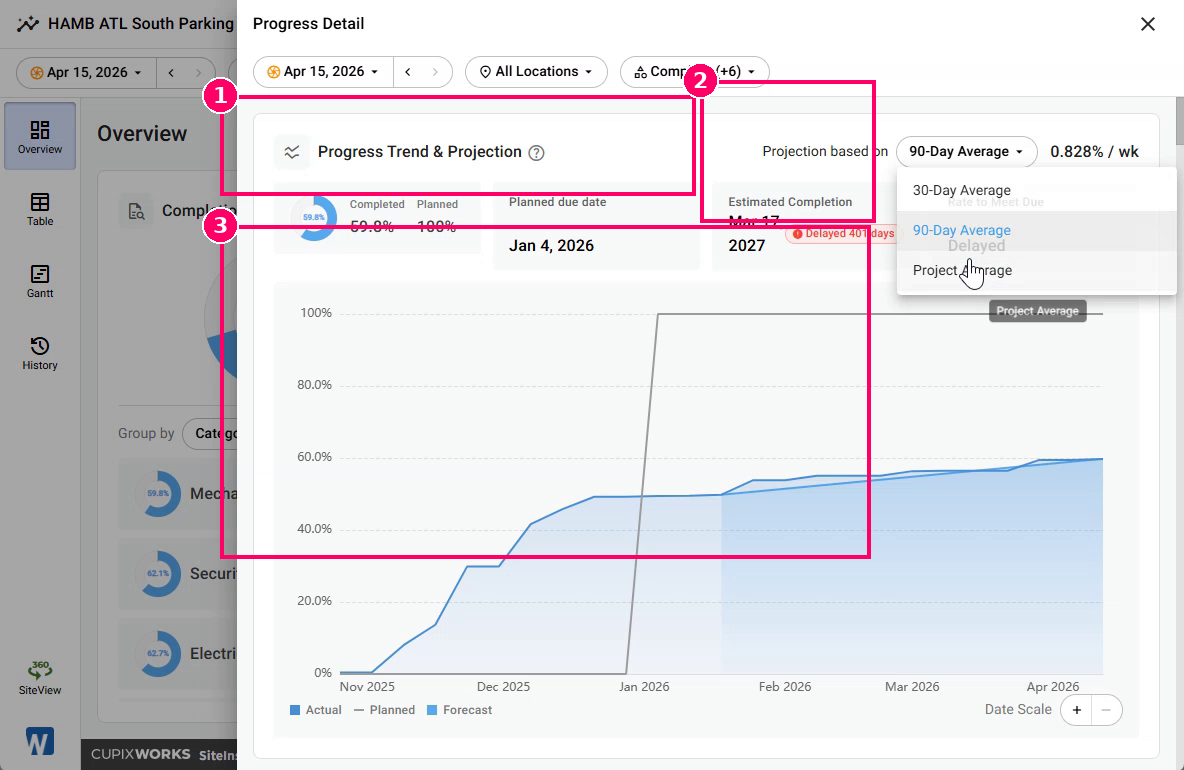Click the help icon beside Progress Trend & Projection
The height and width of the screenshot is (770, 1184).
tap(536, 152)
